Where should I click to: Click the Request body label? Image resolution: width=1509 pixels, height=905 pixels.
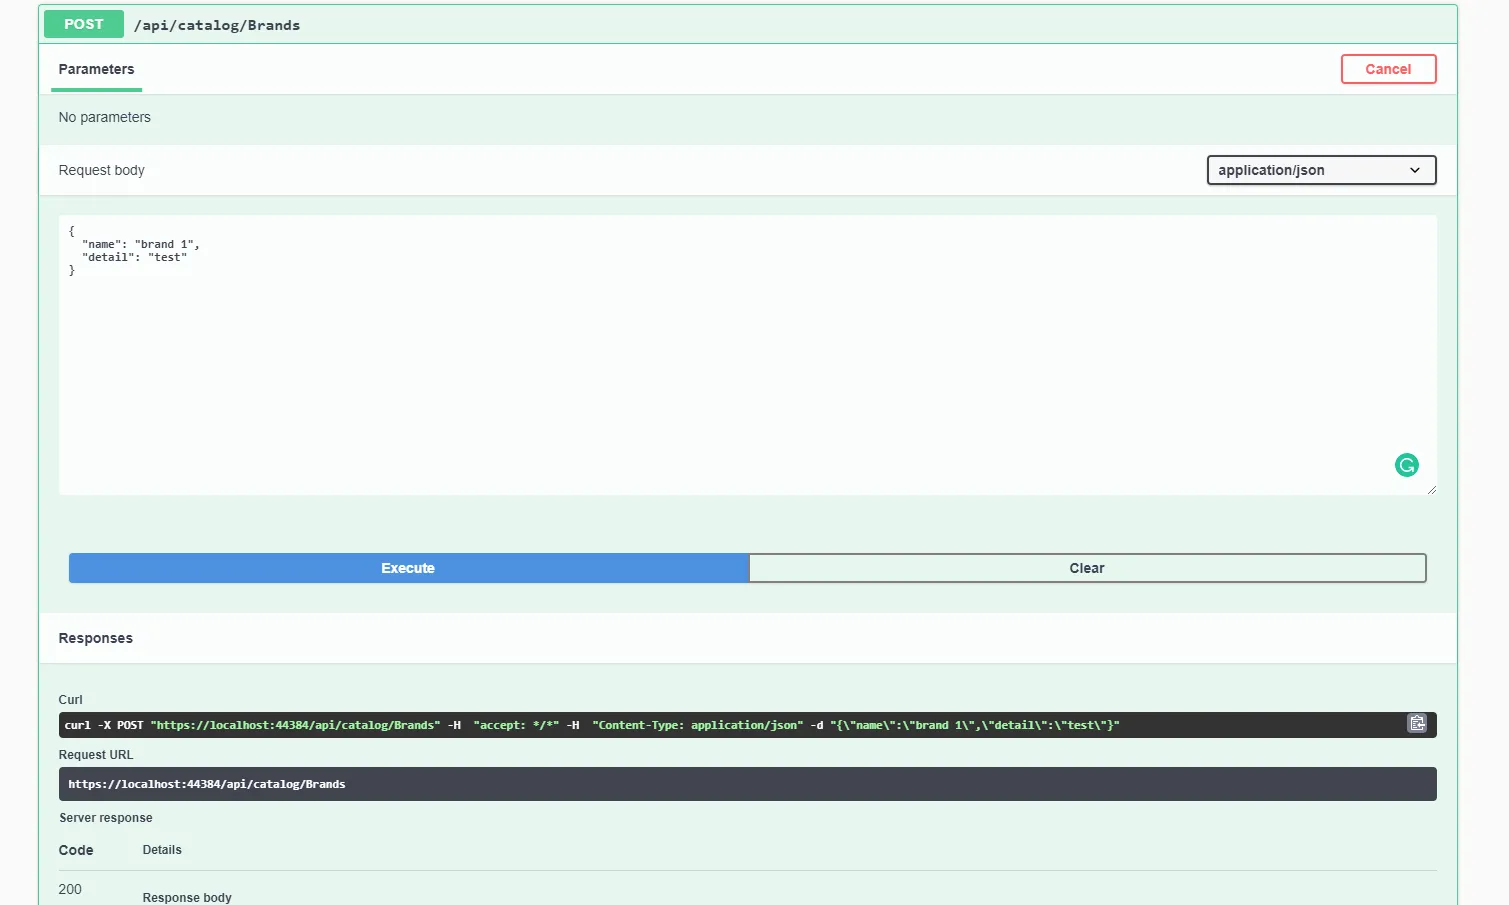point(101,170)
